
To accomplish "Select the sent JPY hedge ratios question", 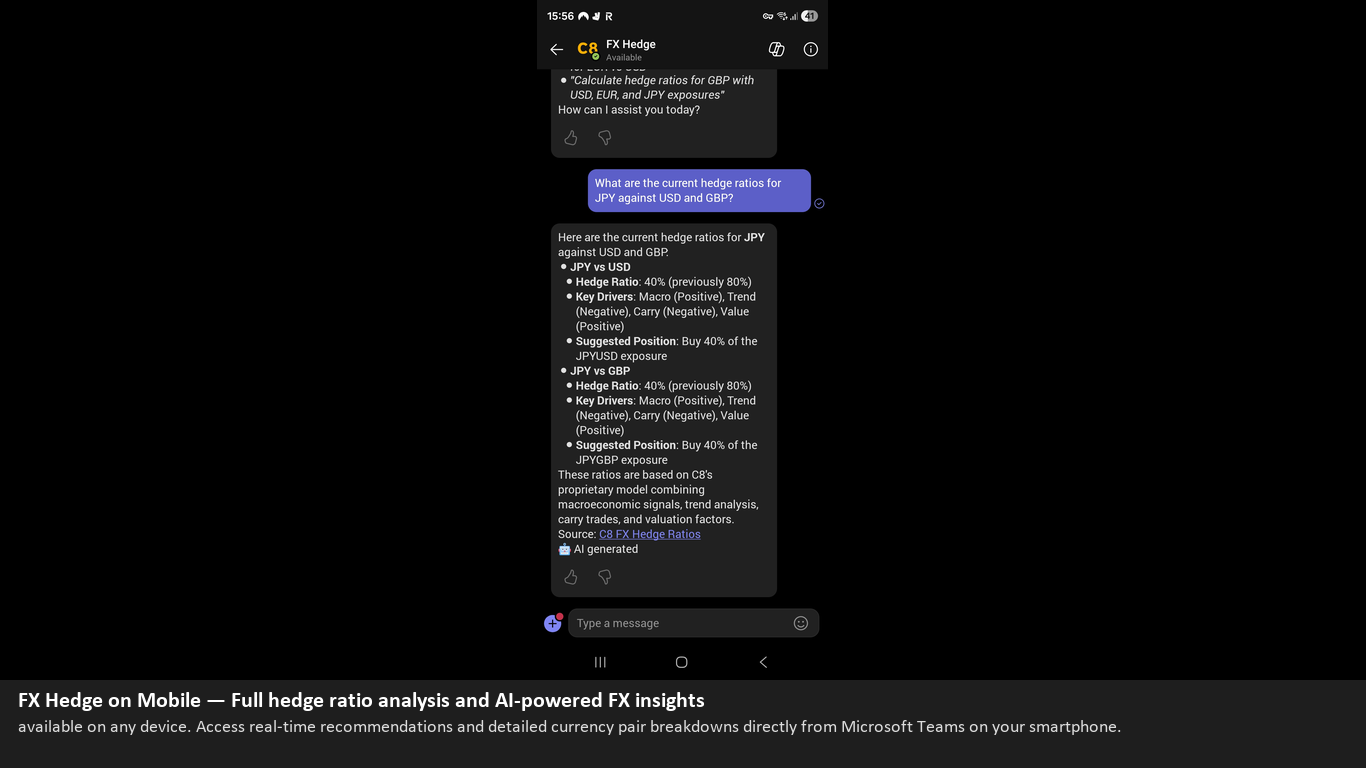I will click(x=699, y=190).
